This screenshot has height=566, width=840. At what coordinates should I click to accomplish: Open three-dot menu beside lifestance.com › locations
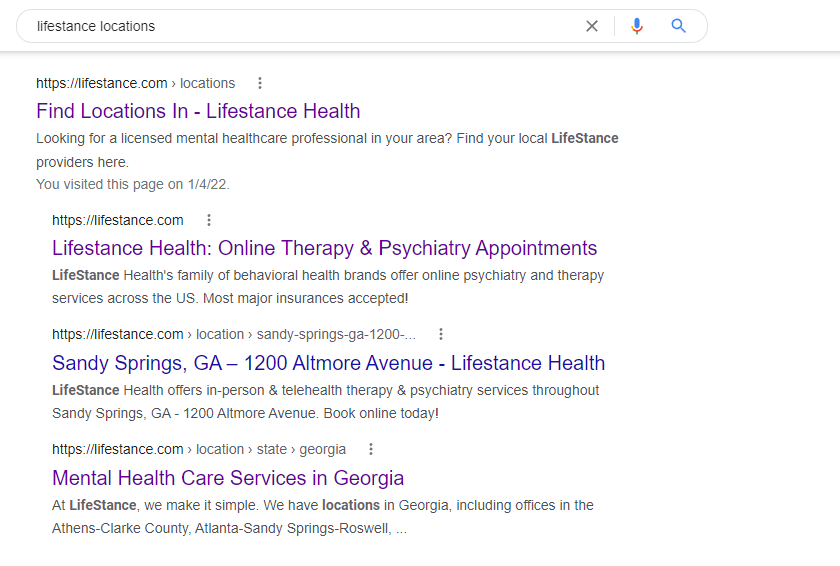pyautogui.click(x=260, y=83)
